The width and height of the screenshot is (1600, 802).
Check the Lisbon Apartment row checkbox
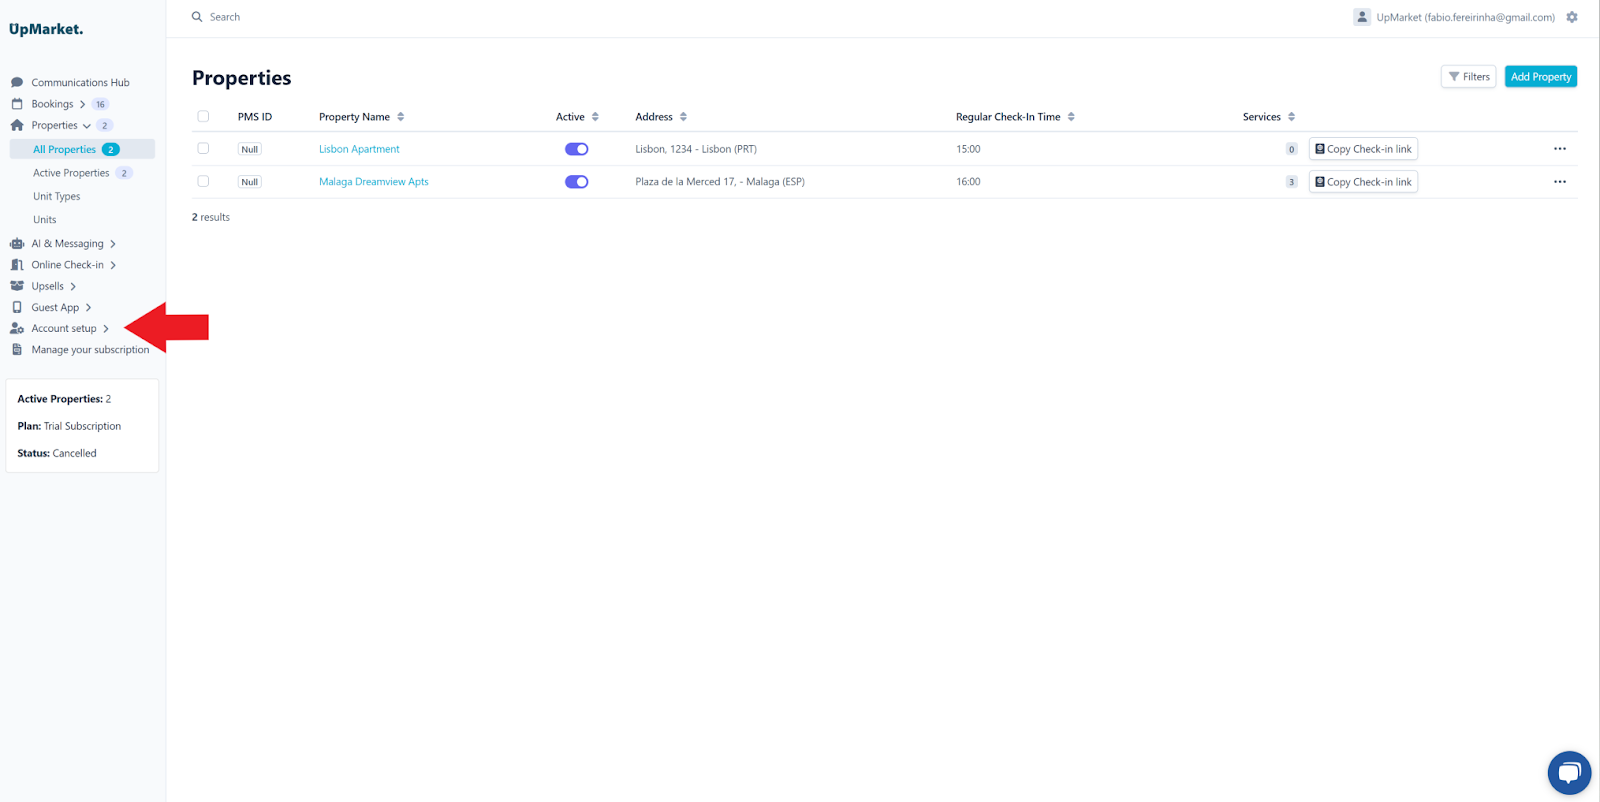203,148
